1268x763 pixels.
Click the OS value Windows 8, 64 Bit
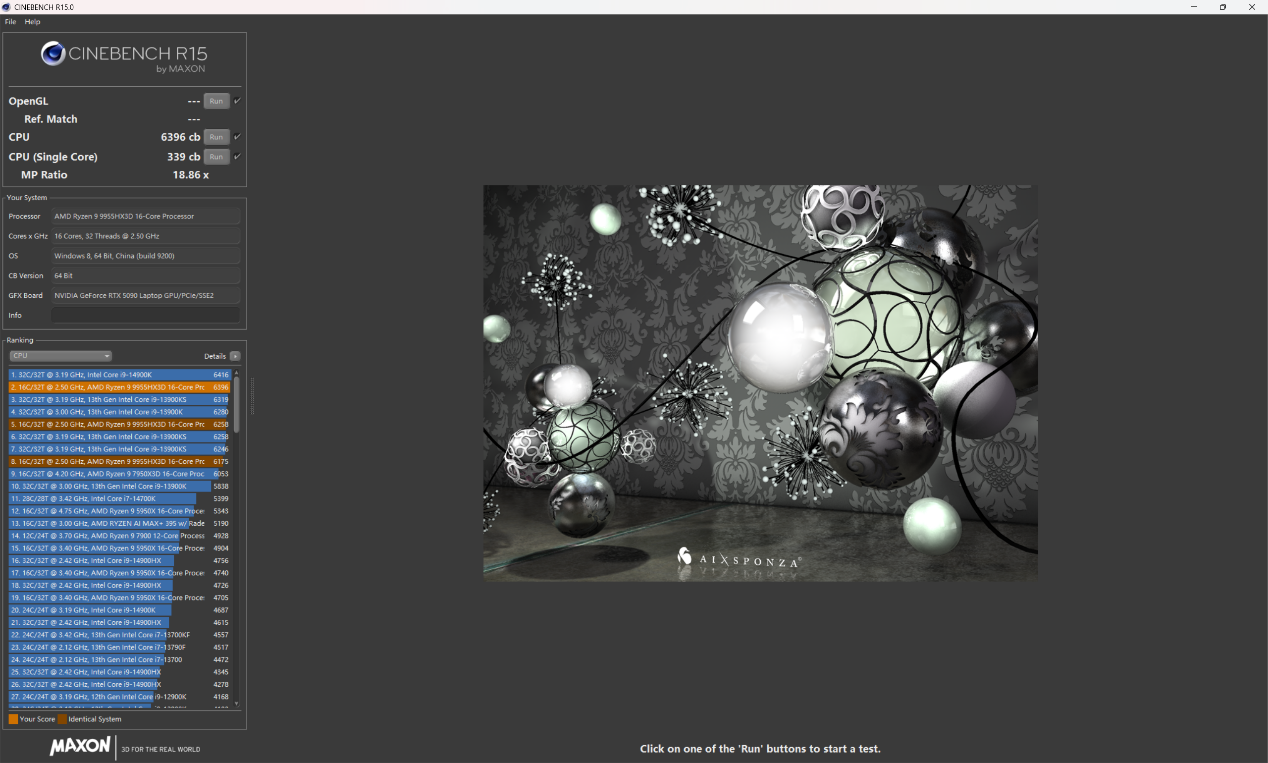(146, 256)
